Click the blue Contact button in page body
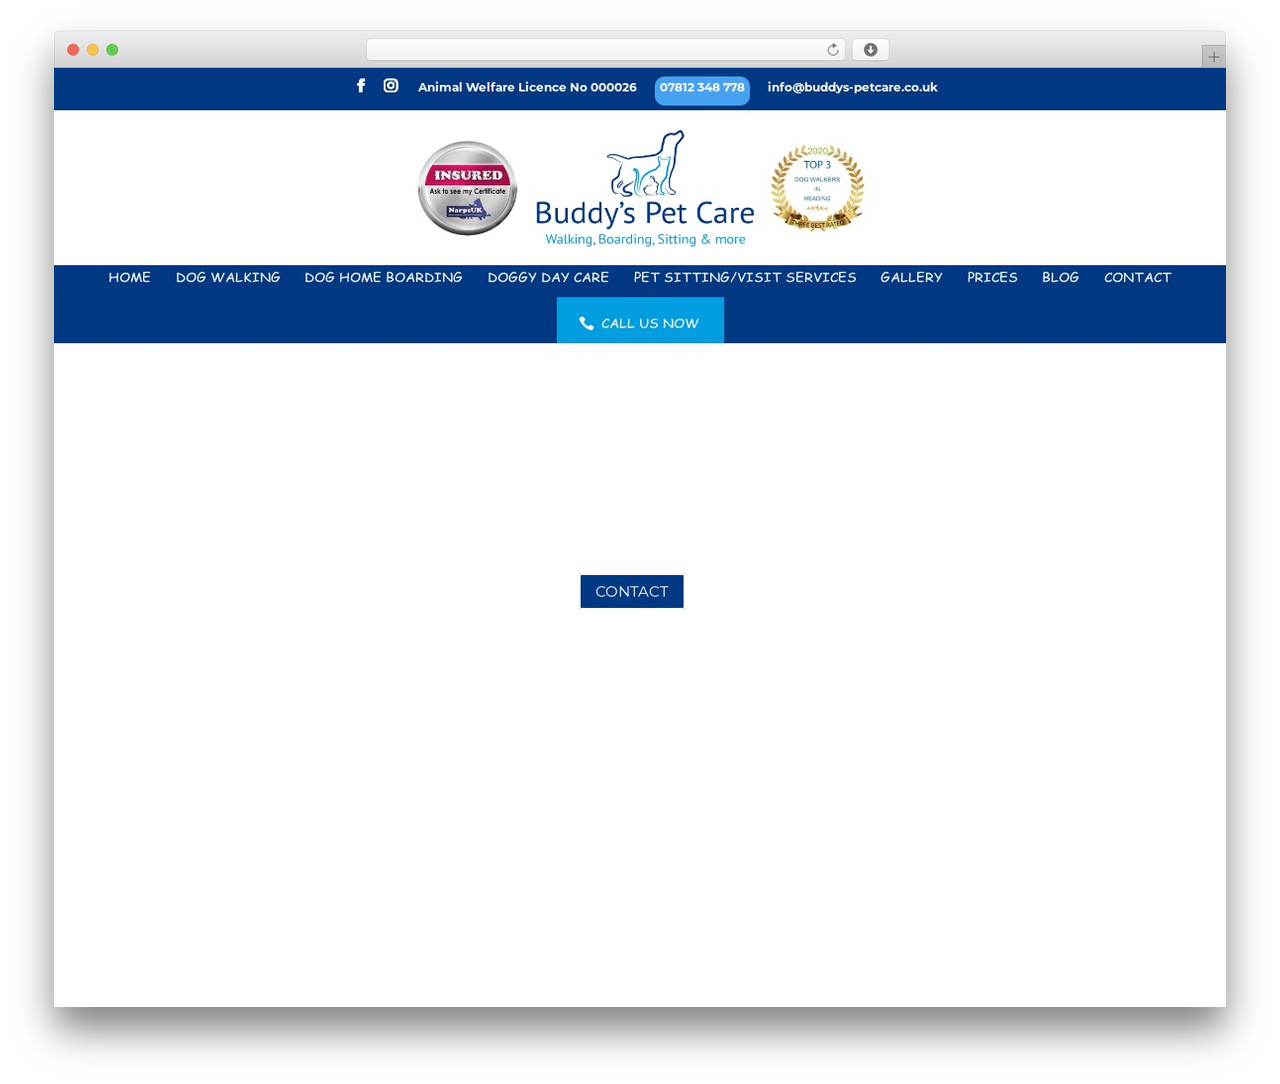Viewport: 1280px width, 1084px height. pyautogui.click(x=632, y=591)
